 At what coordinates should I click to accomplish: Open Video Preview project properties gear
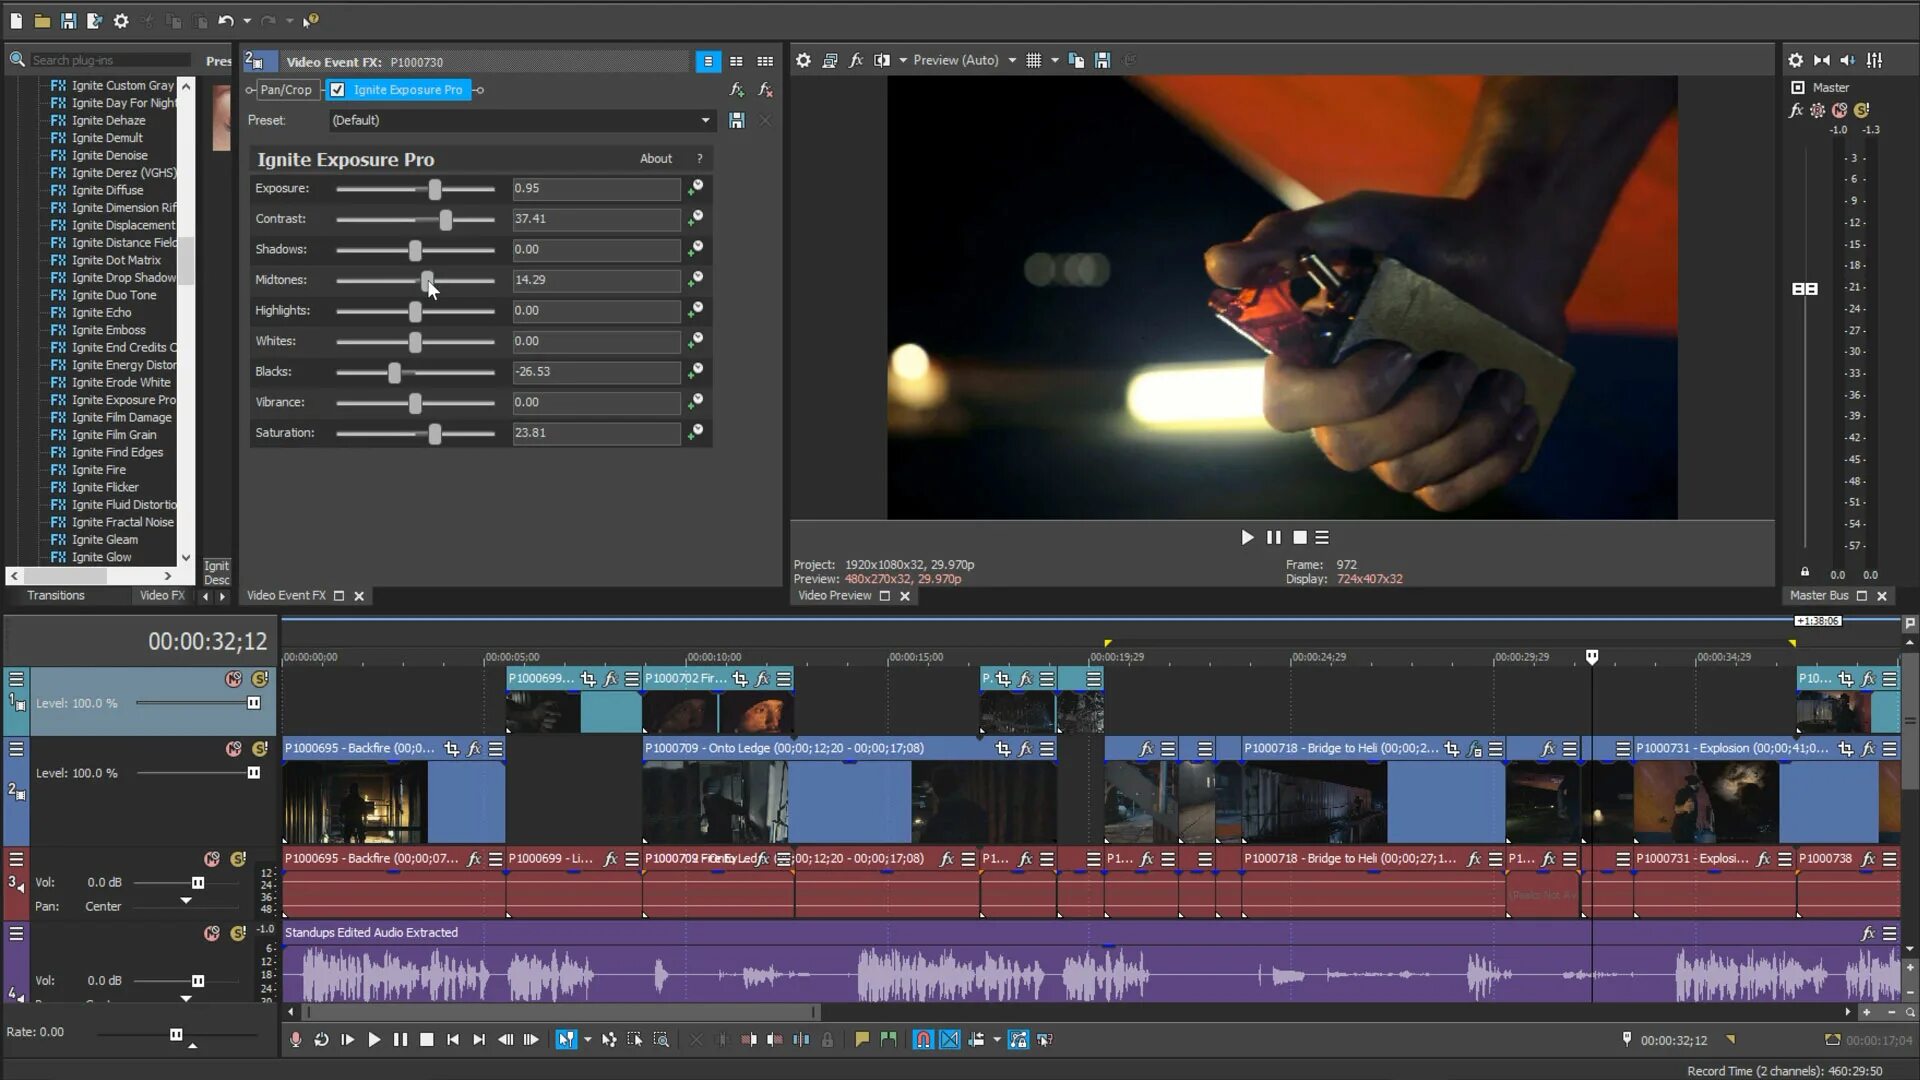pyautogui.click(x=803, y=60)
